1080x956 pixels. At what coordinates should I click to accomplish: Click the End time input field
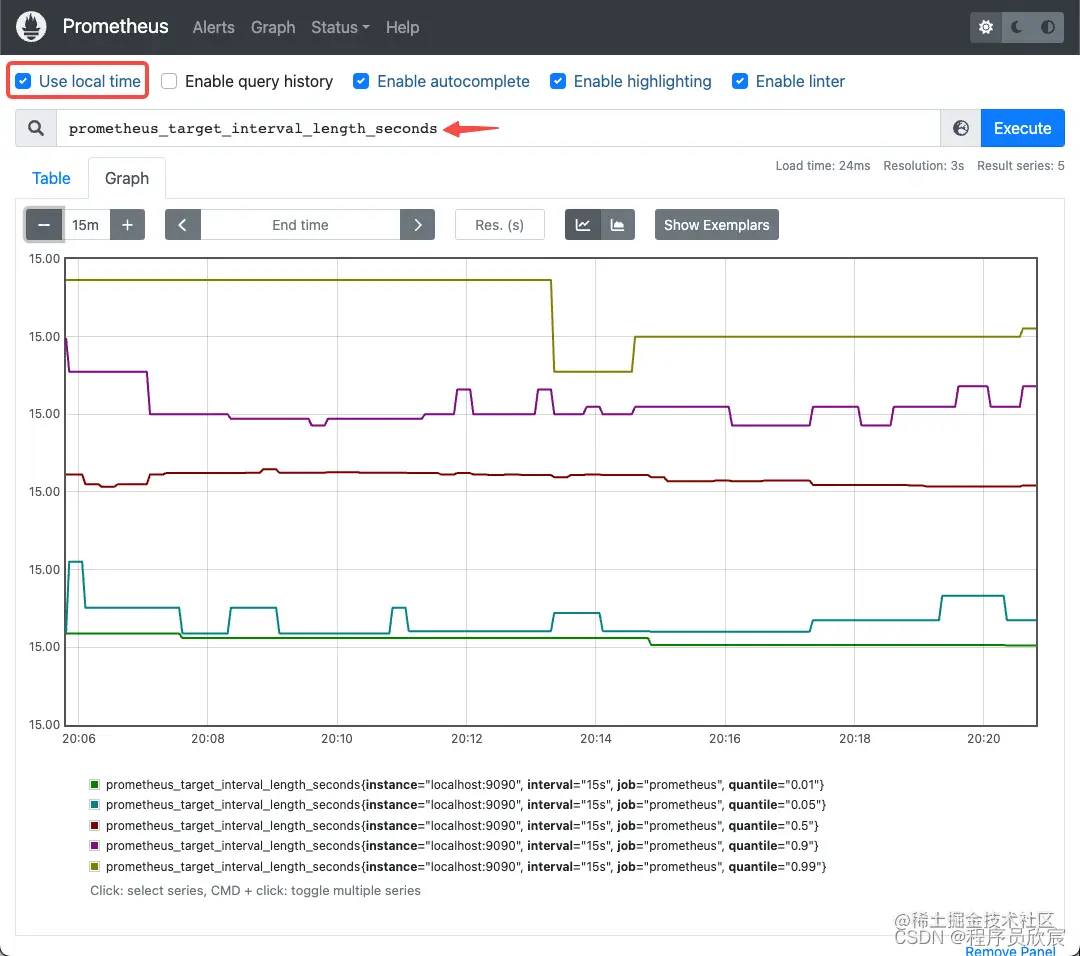pos(300,225)
